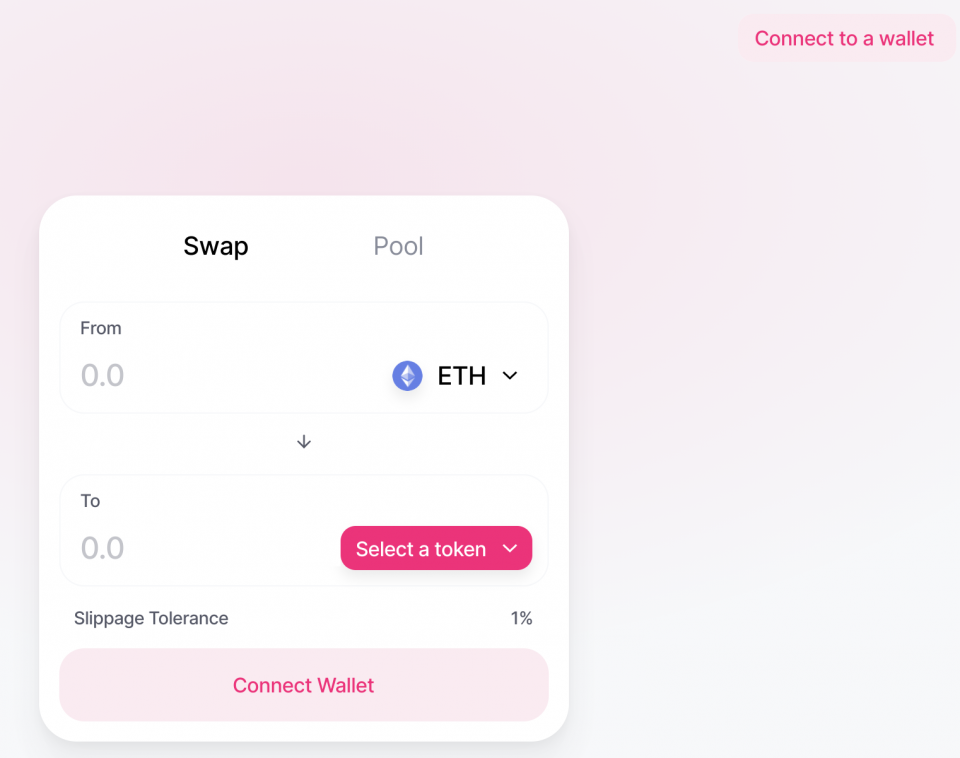Click the 1% slippage value
Viewport: 960px width, 758px height.
[521, 618]
